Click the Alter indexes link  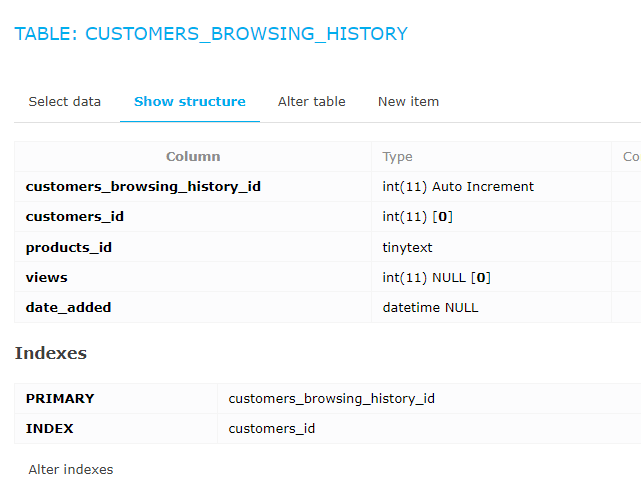[x=71, y=469]
